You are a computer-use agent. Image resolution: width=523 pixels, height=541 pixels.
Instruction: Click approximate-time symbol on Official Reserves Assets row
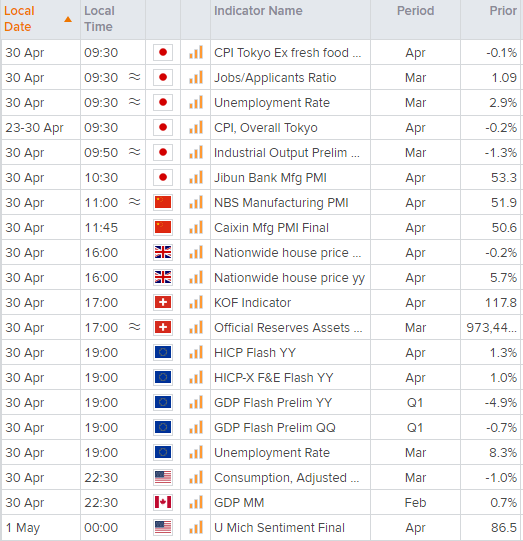click(135, 326)
